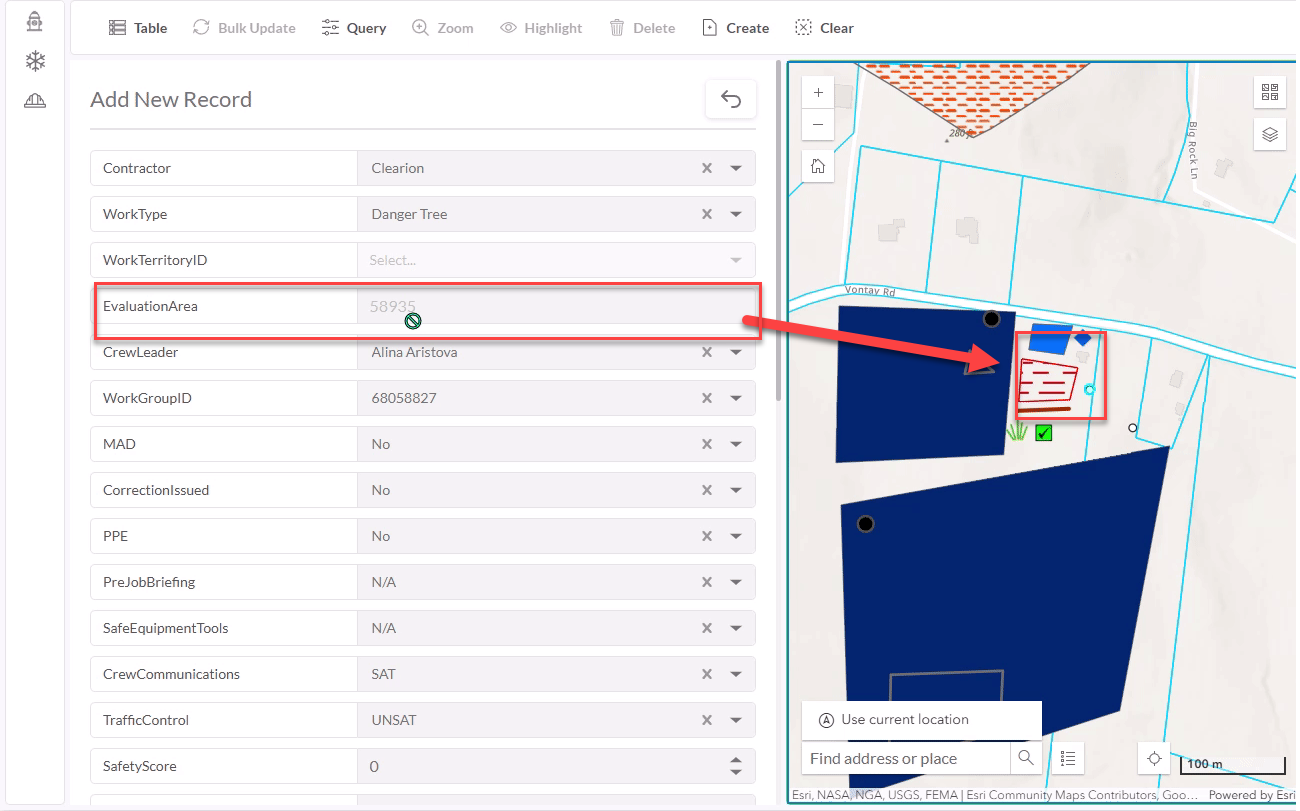The width and height of the screenshot is (1300, 811).
Task: Expand the PreJobBriefing dropdown
Action: [736, 582]
